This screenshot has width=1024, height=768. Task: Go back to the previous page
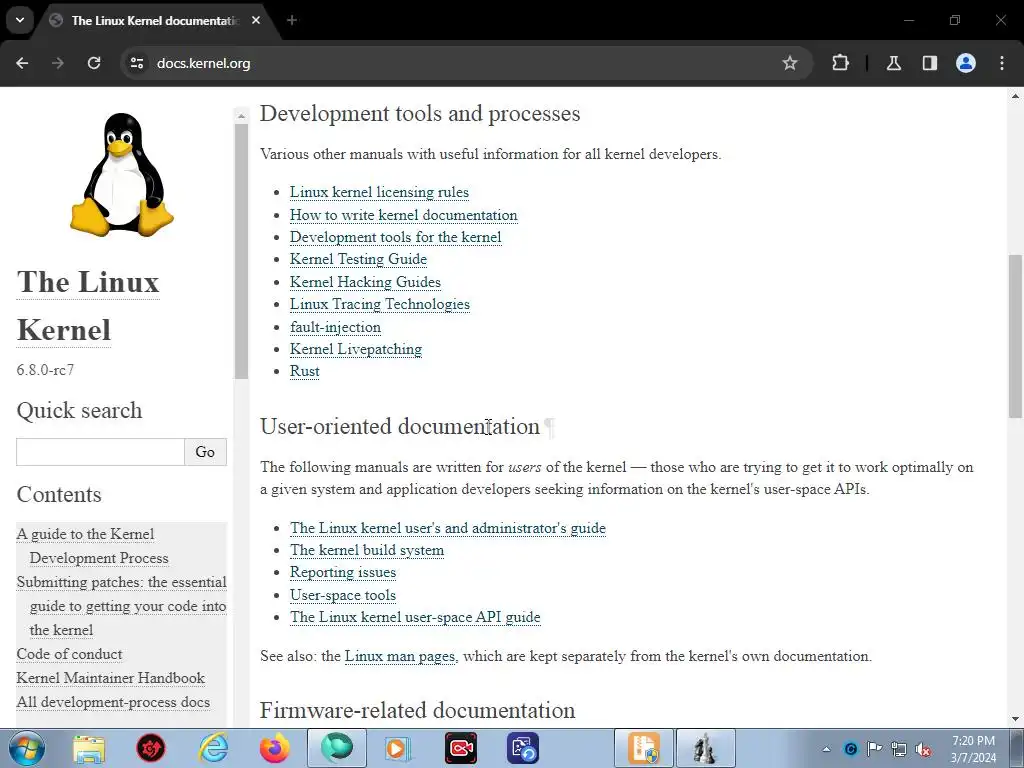[22, 63]
